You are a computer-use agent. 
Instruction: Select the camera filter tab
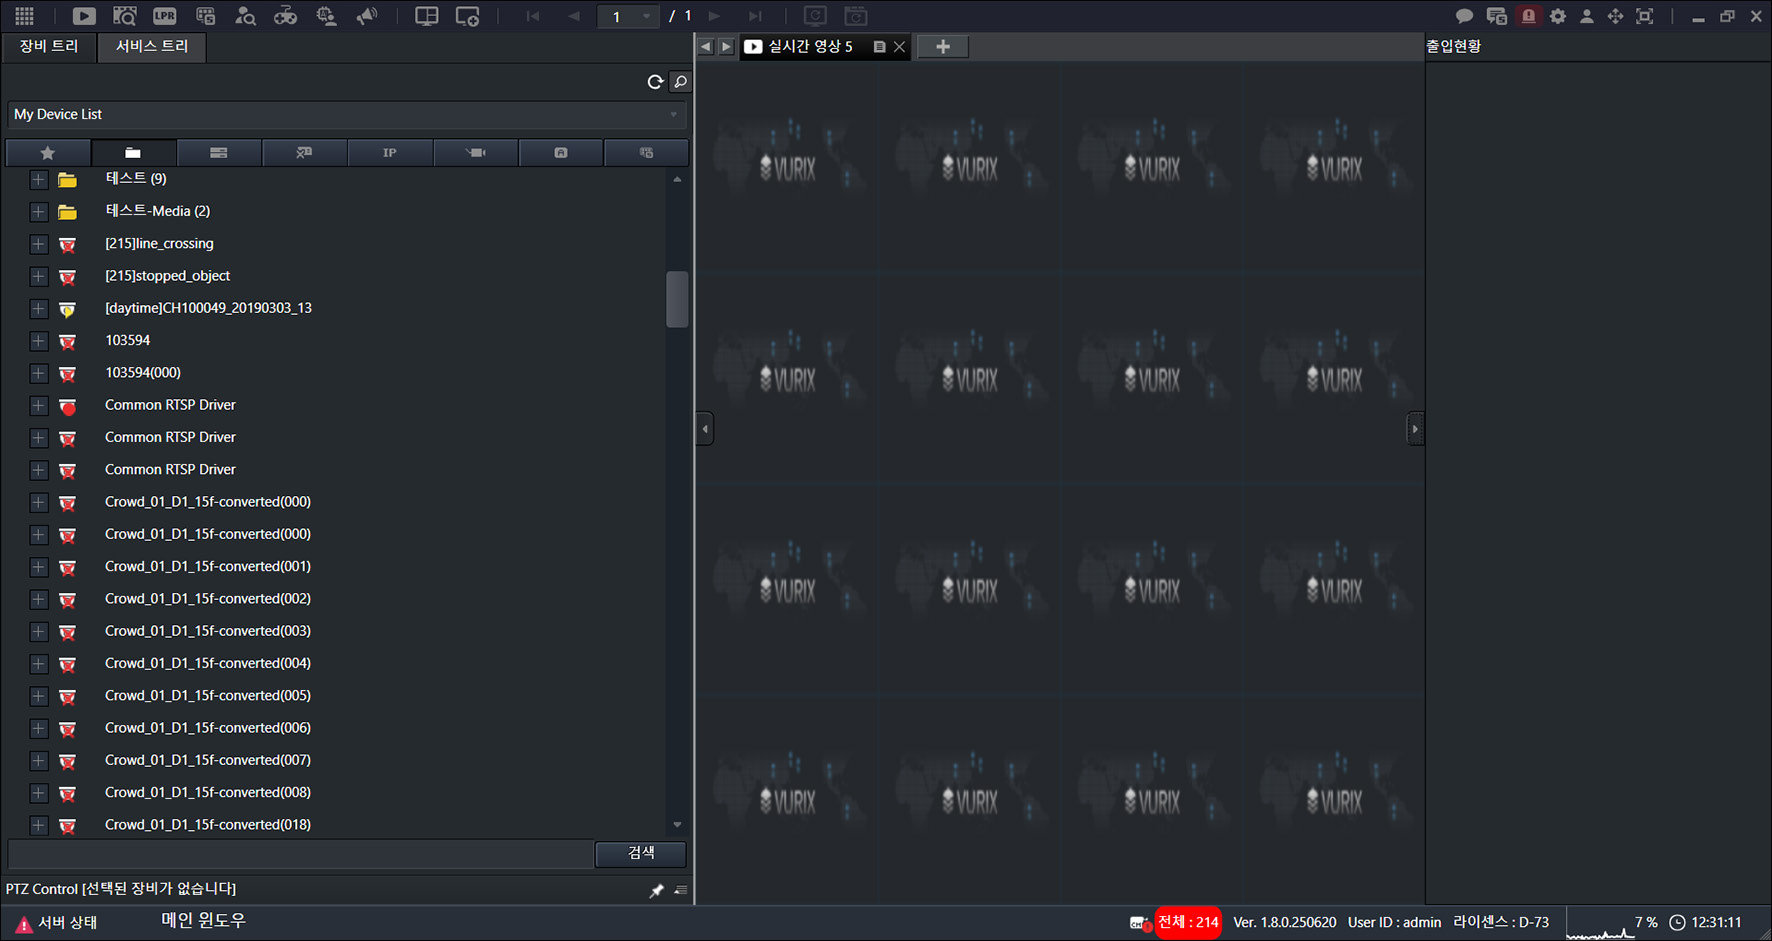pyautogui.click(x=475, y=153)
